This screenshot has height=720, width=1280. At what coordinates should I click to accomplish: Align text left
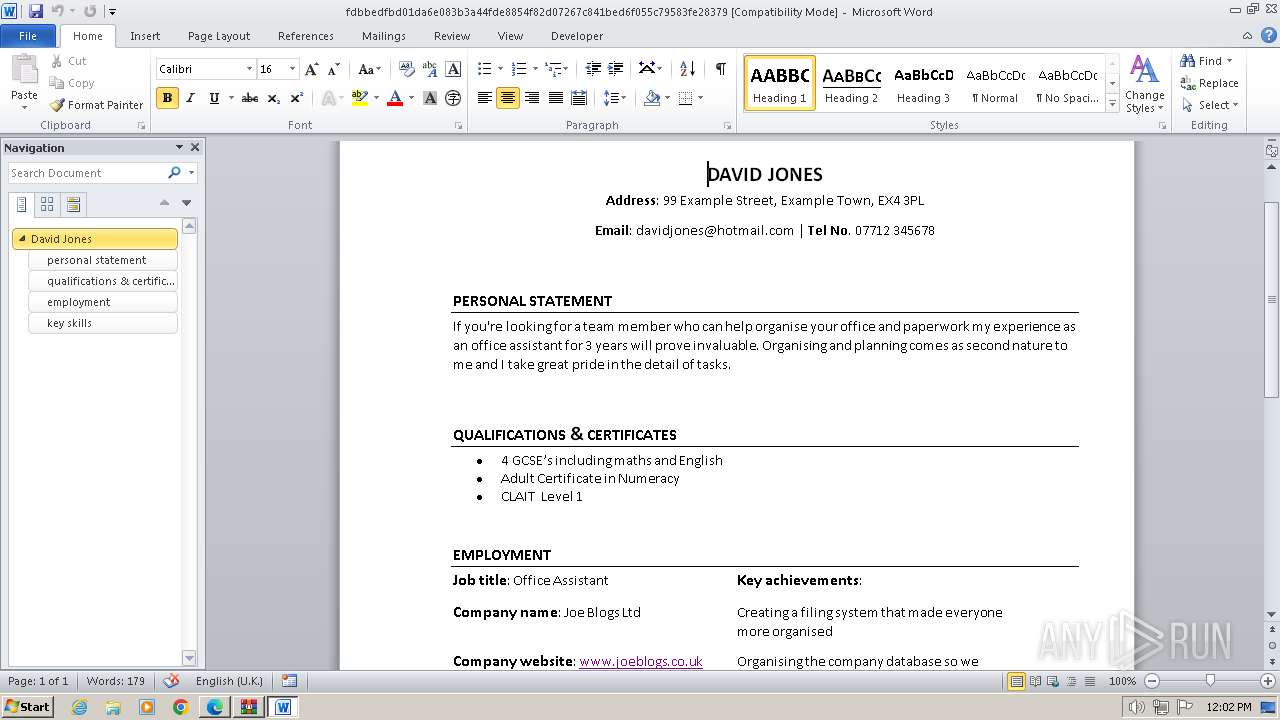pos(485,98)
